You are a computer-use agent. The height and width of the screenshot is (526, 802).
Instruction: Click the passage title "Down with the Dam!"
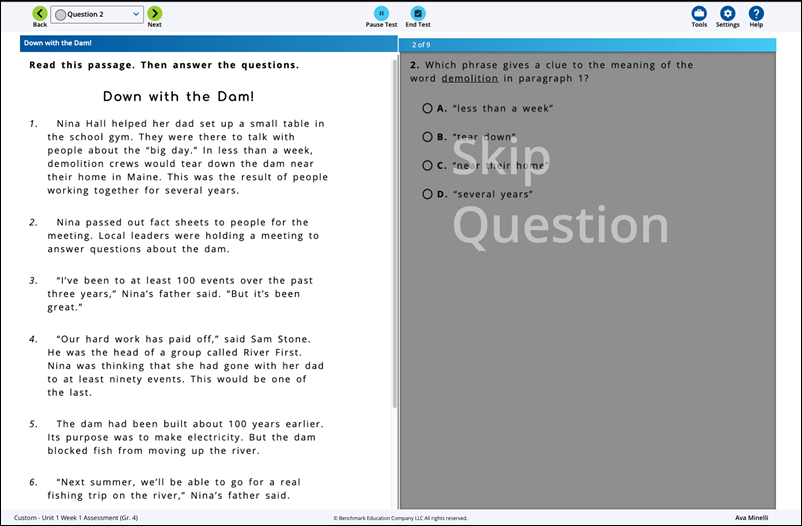(179, 96)
